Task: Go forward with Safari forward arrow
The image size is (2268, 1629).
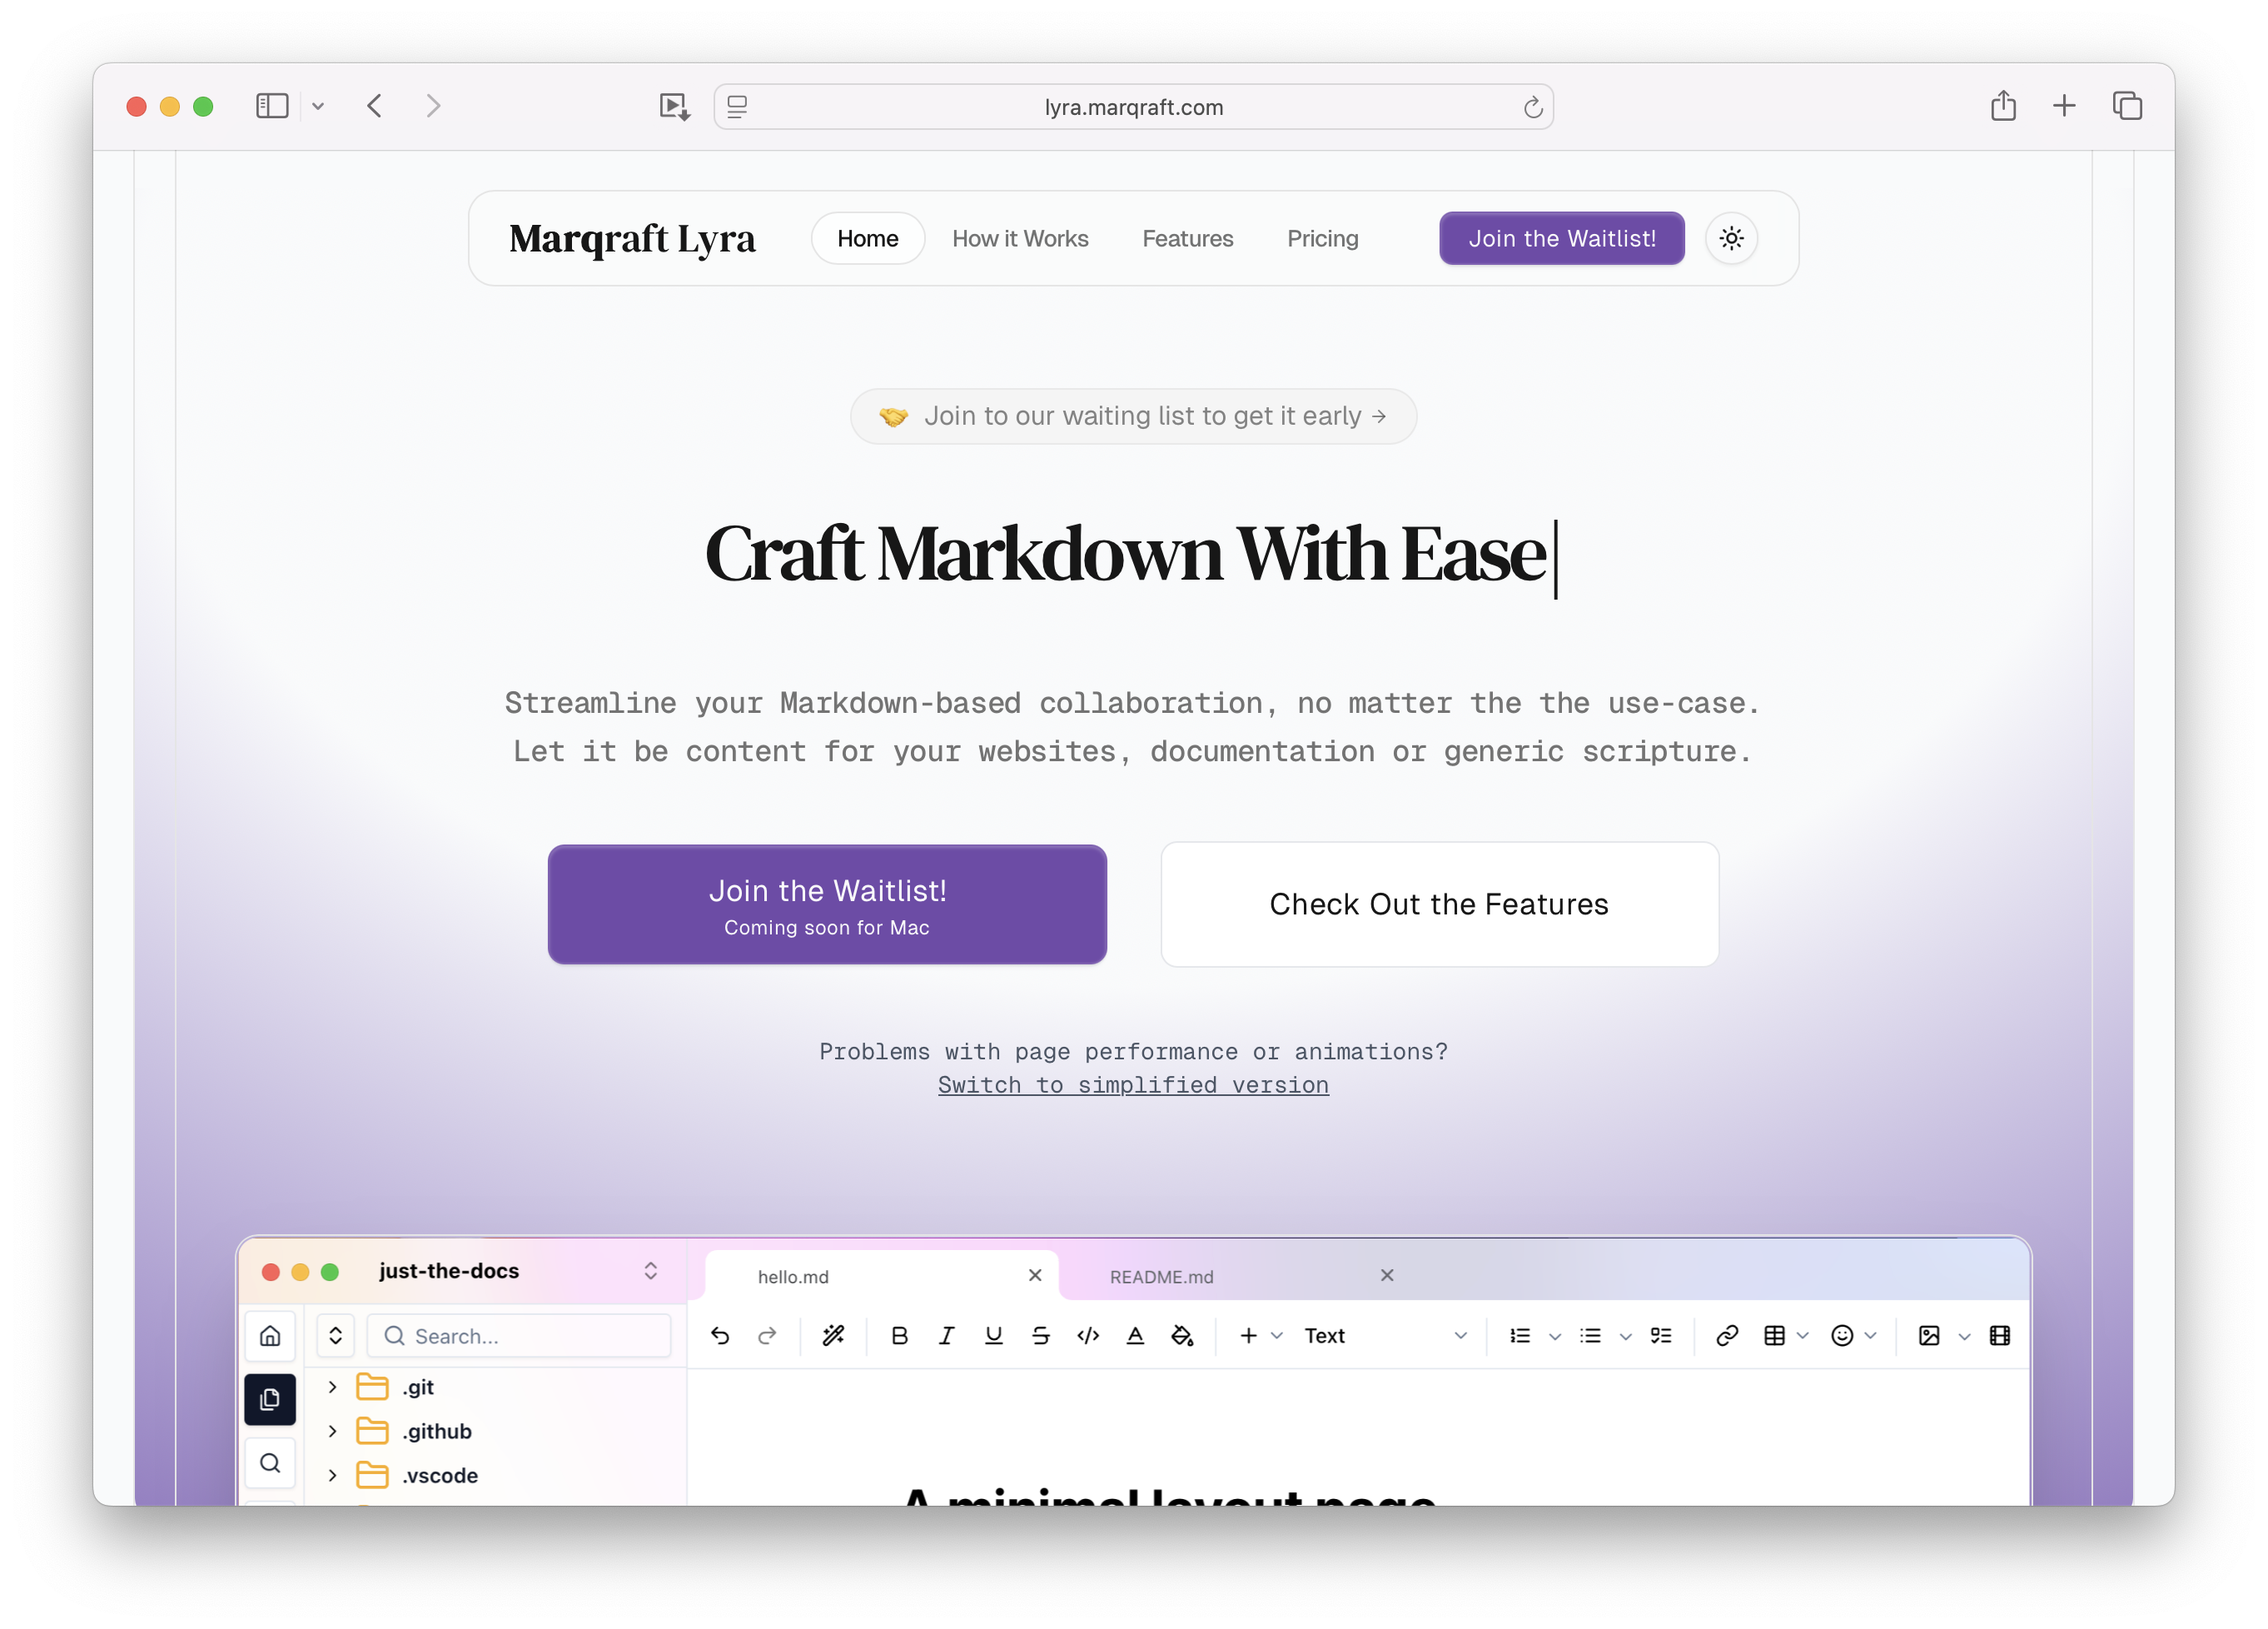Action: click(433, 106)
